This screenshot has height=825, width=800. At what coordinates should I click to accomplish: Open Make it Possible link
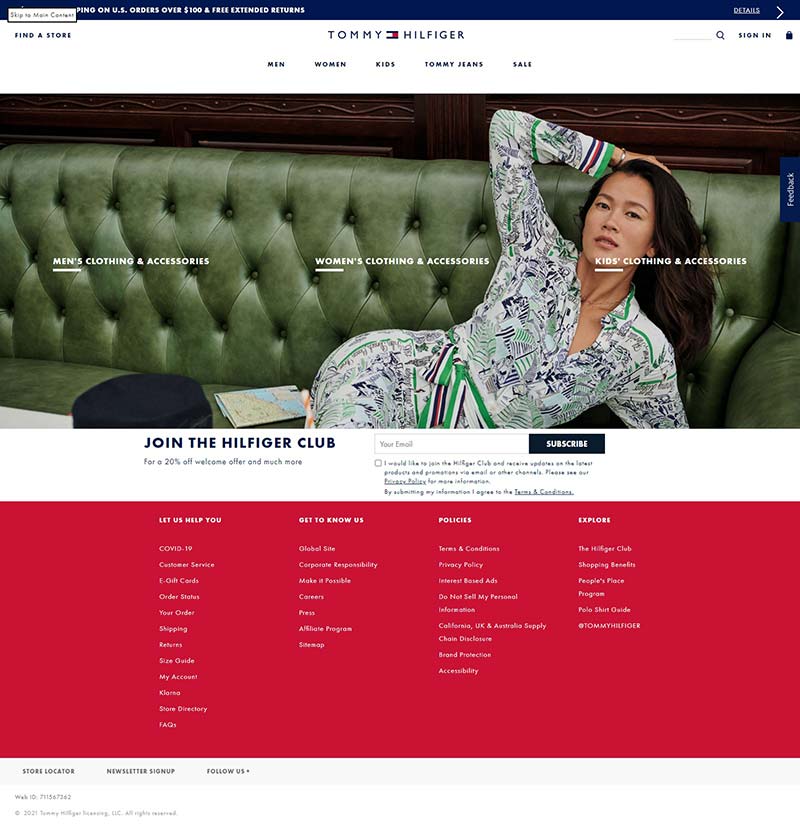coord(325,580)
